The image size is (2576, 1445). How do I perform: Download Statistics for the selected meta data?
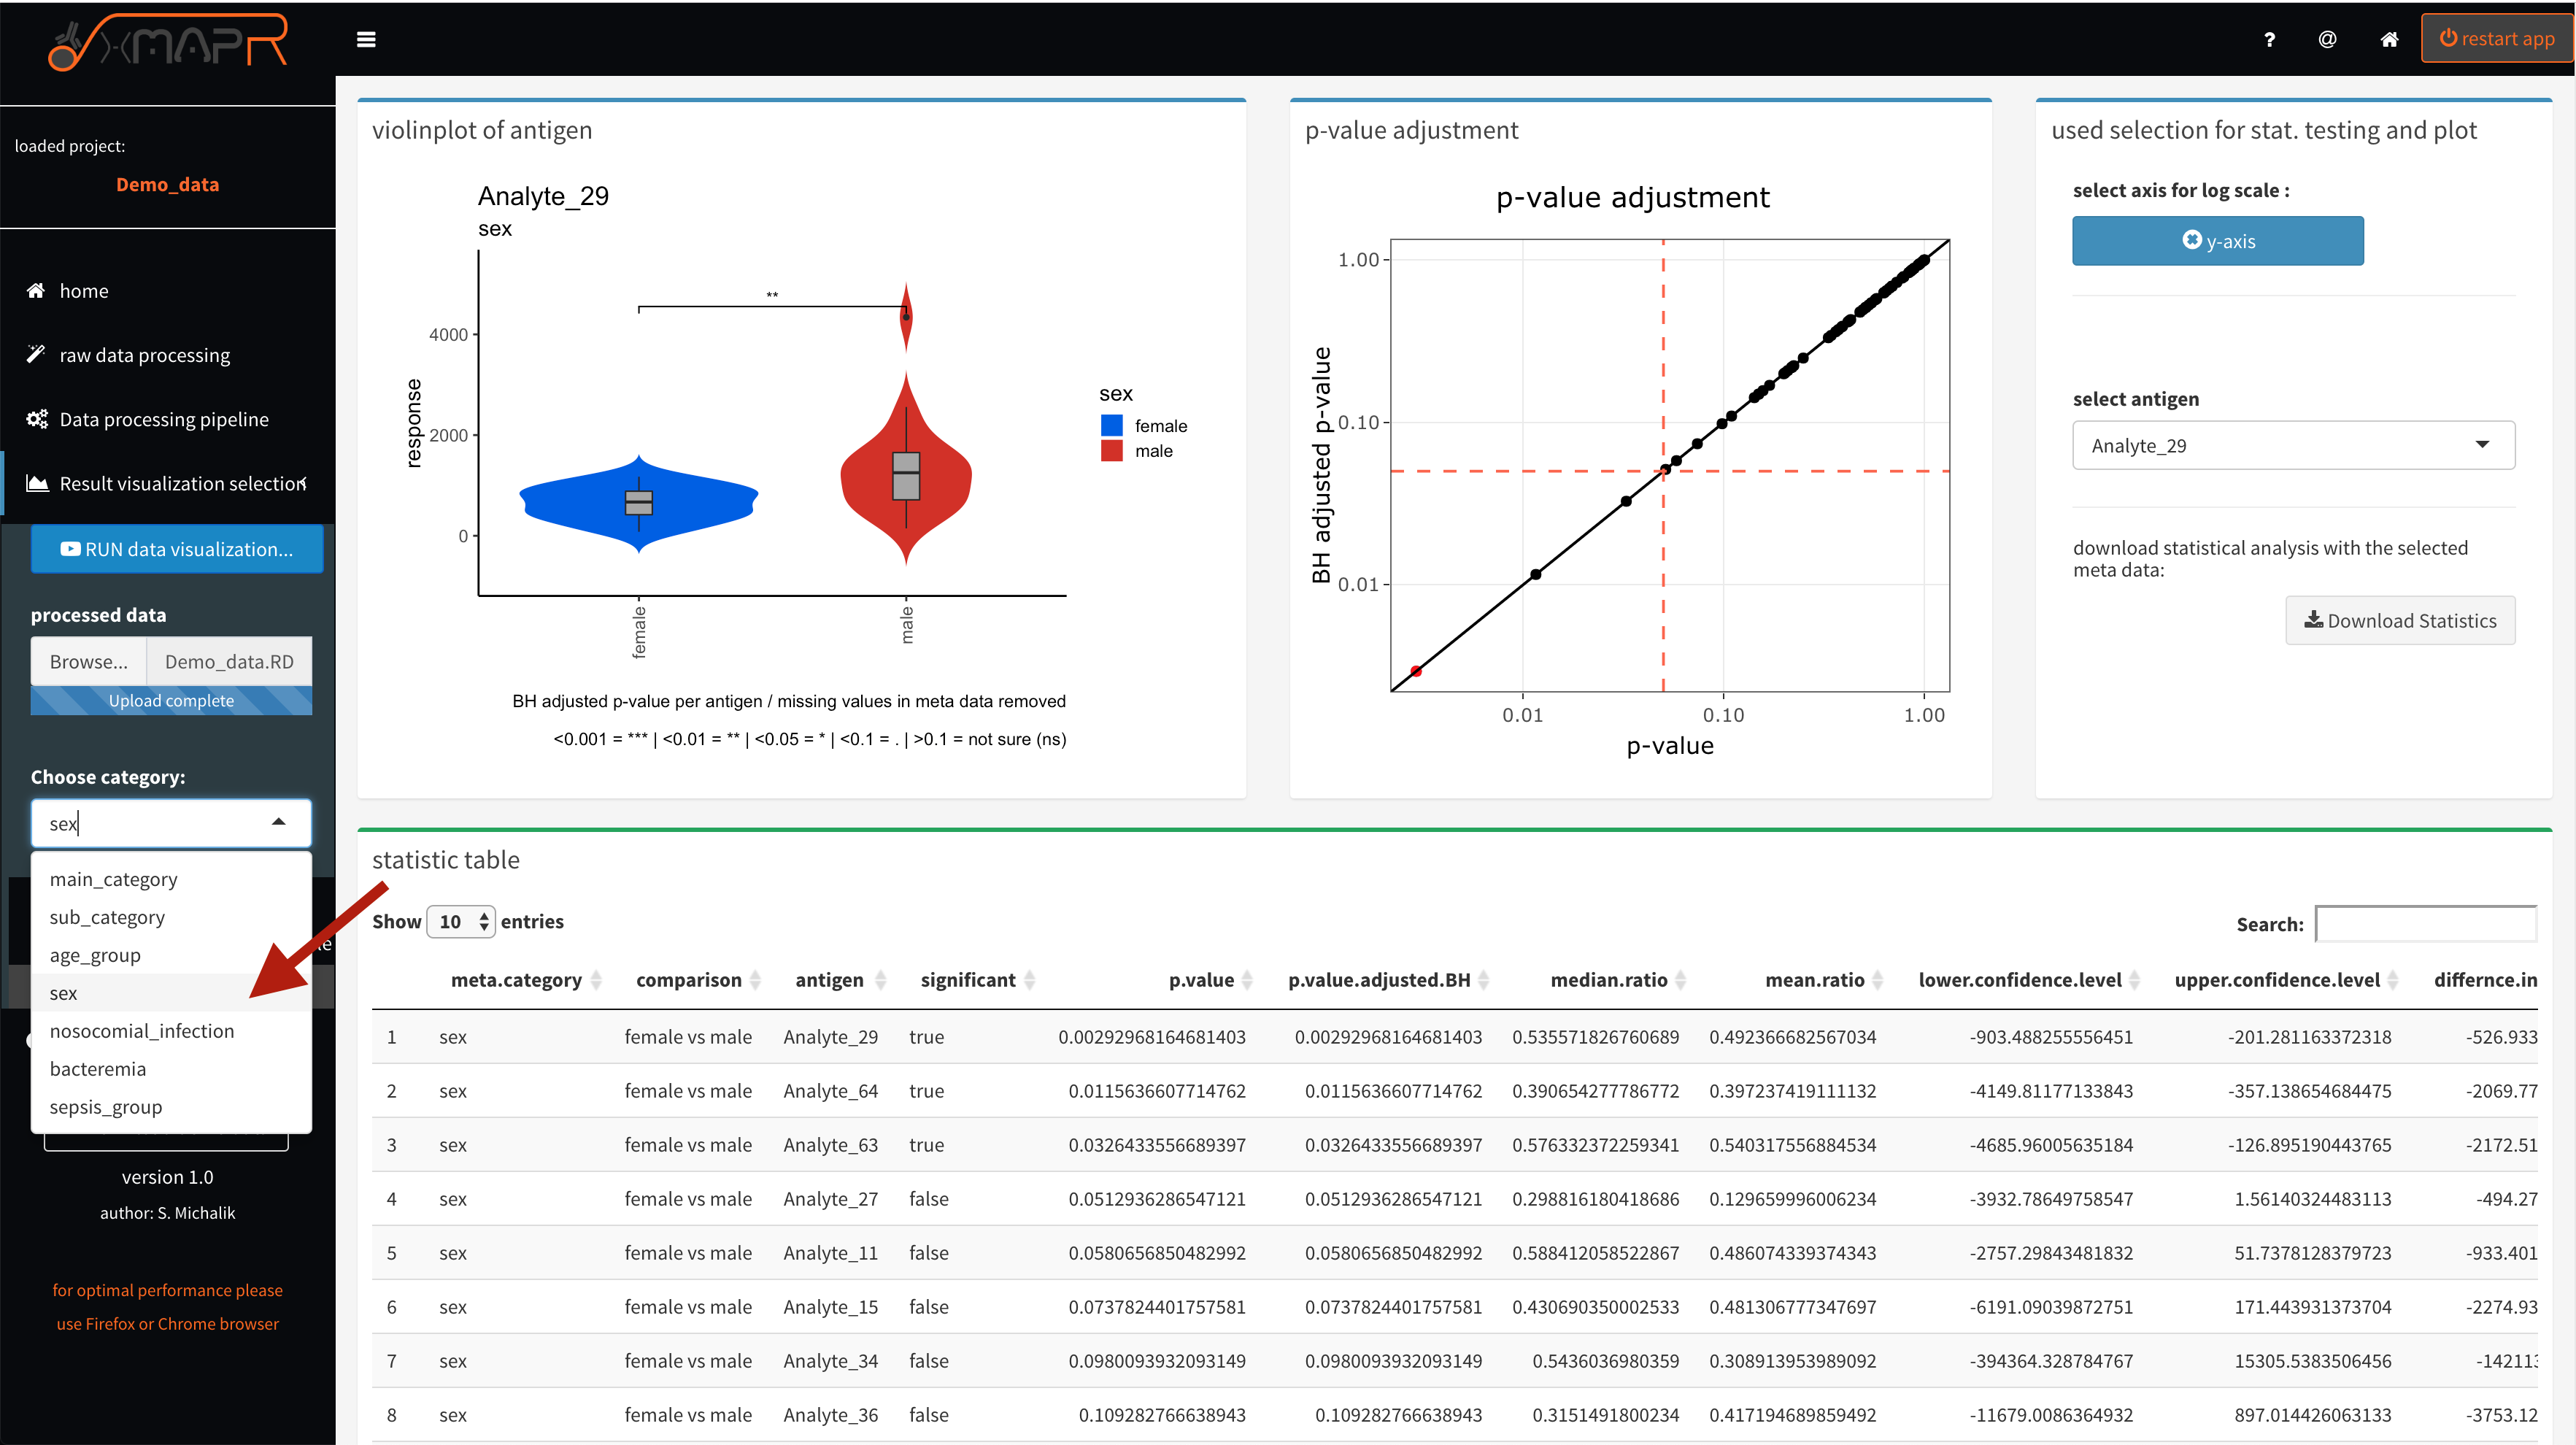click(x=2401, y=620)
